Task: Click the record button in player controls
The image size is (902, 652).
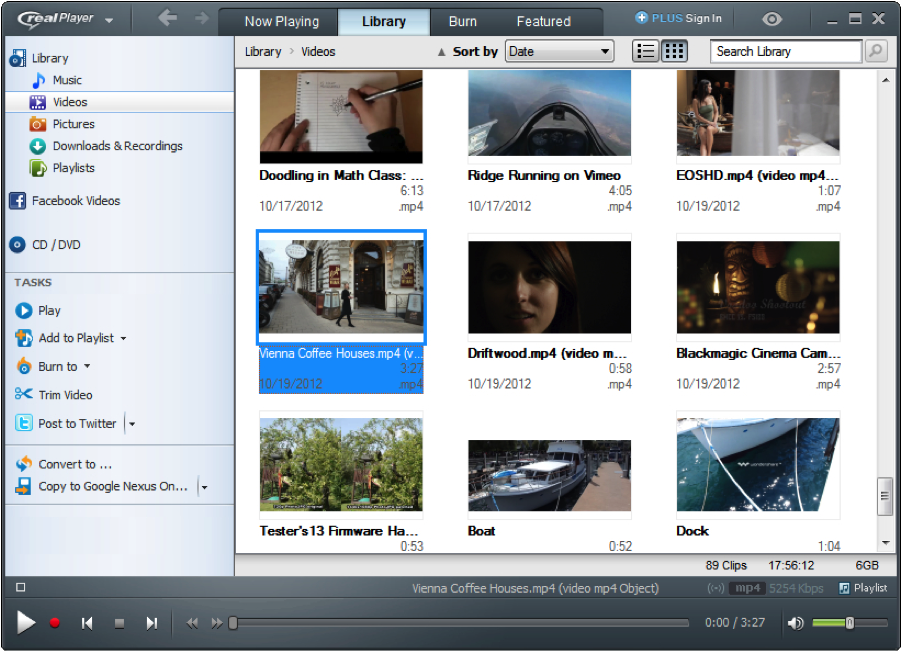Action: click(55, 623)
